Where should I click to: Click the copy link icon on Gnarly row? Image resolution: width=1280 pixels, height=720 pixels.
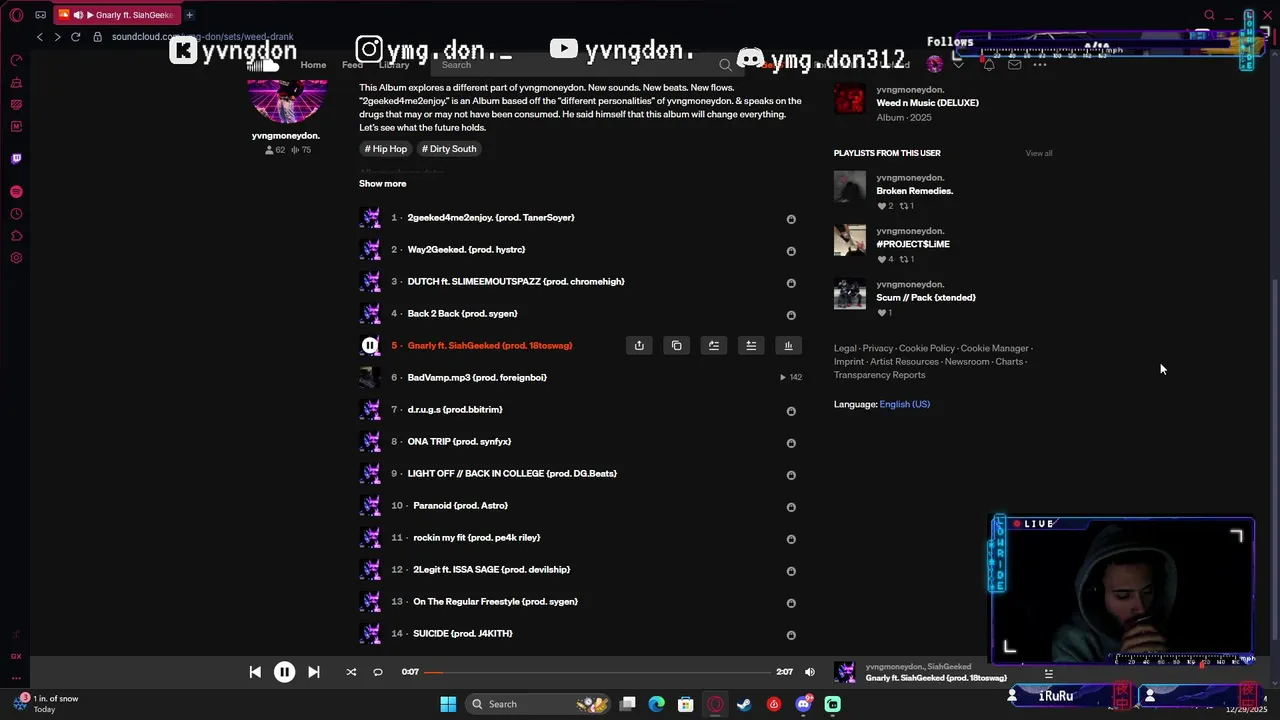[677, 345]
